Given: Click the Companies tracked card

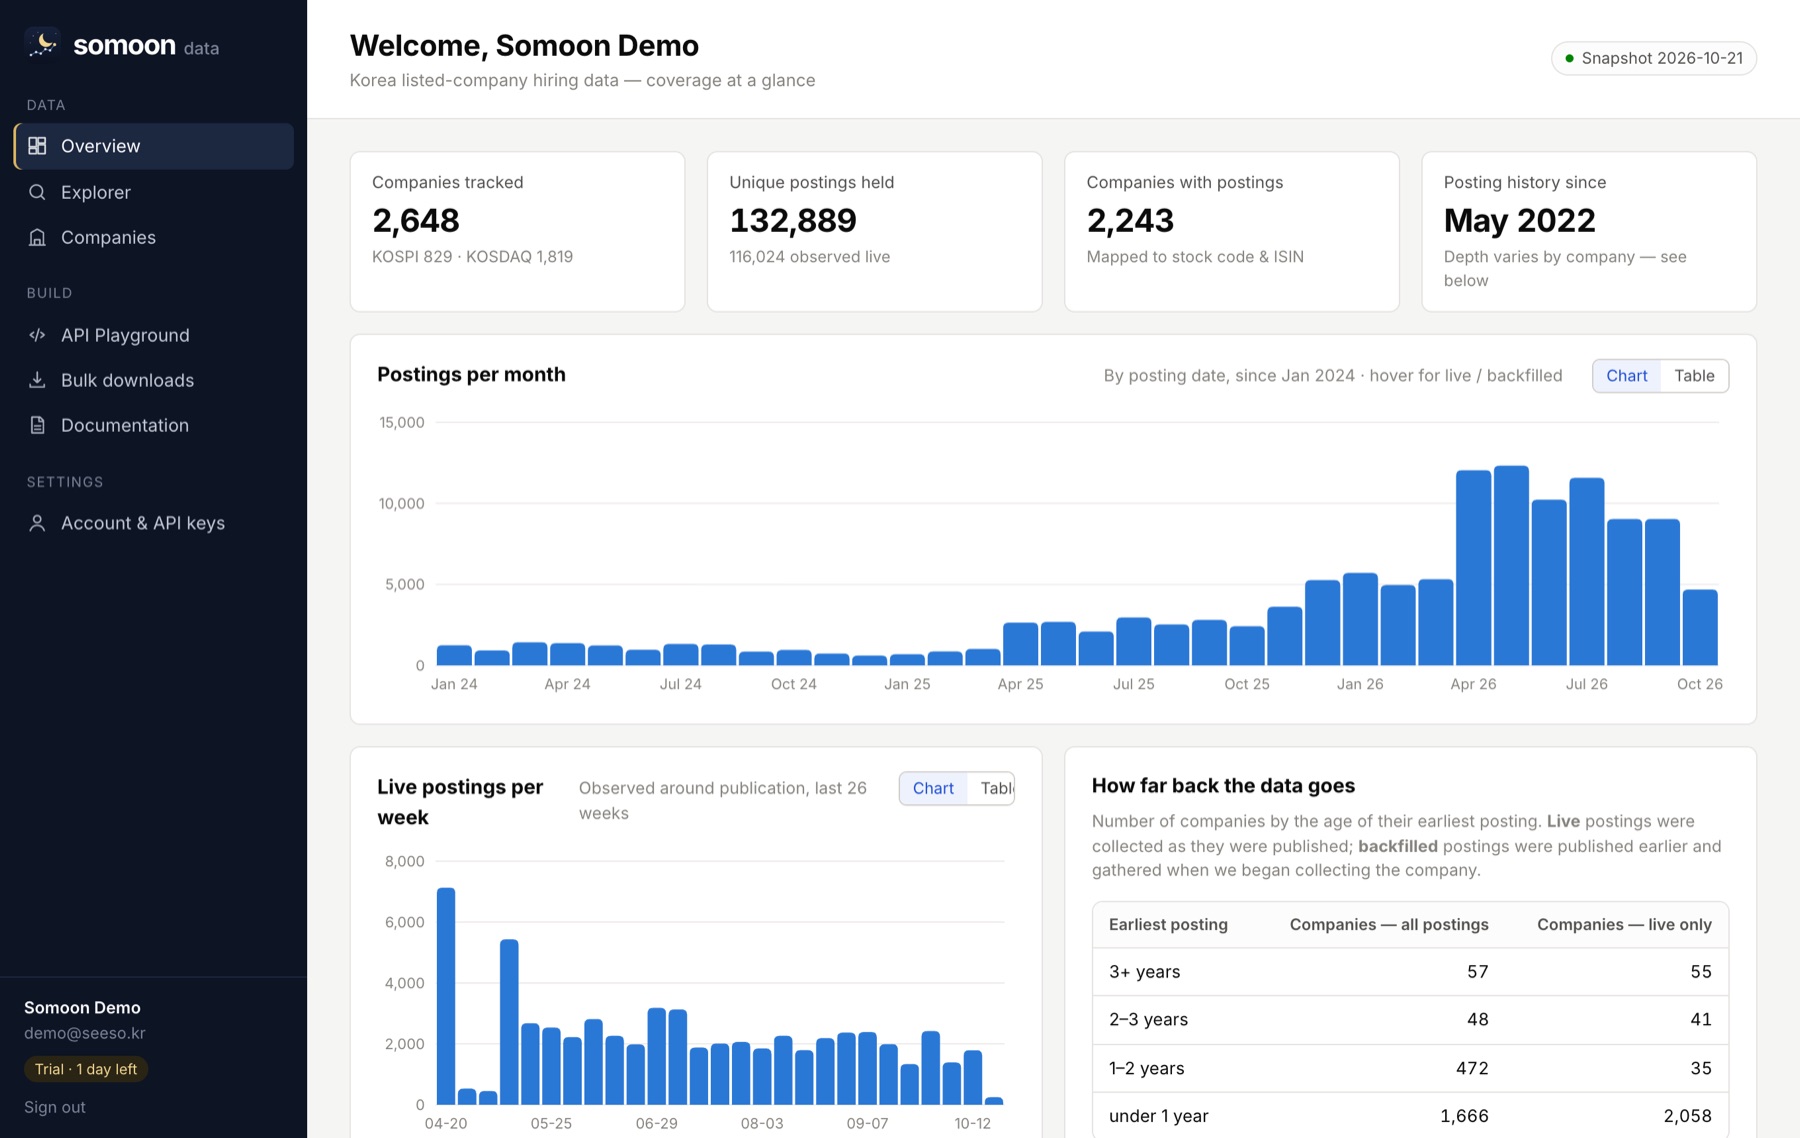Looking at the screenshot, I should pyautogui.click(x=517, y=231).
